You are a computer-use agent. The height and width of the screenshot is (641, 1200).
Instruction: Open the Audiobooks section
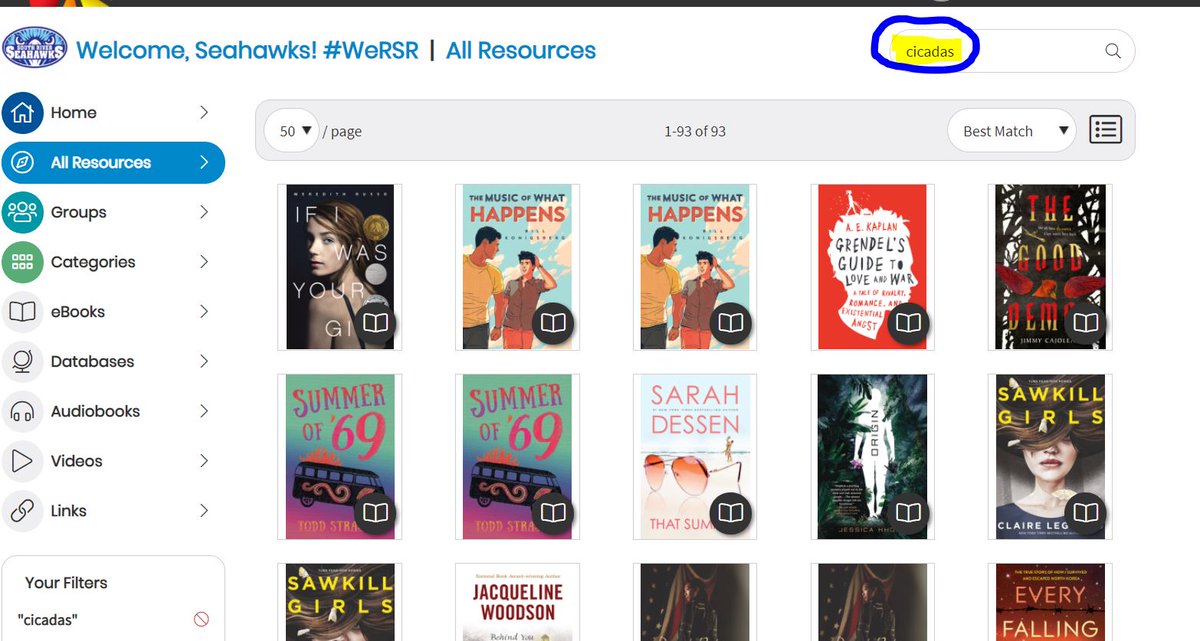coord(113,411)
